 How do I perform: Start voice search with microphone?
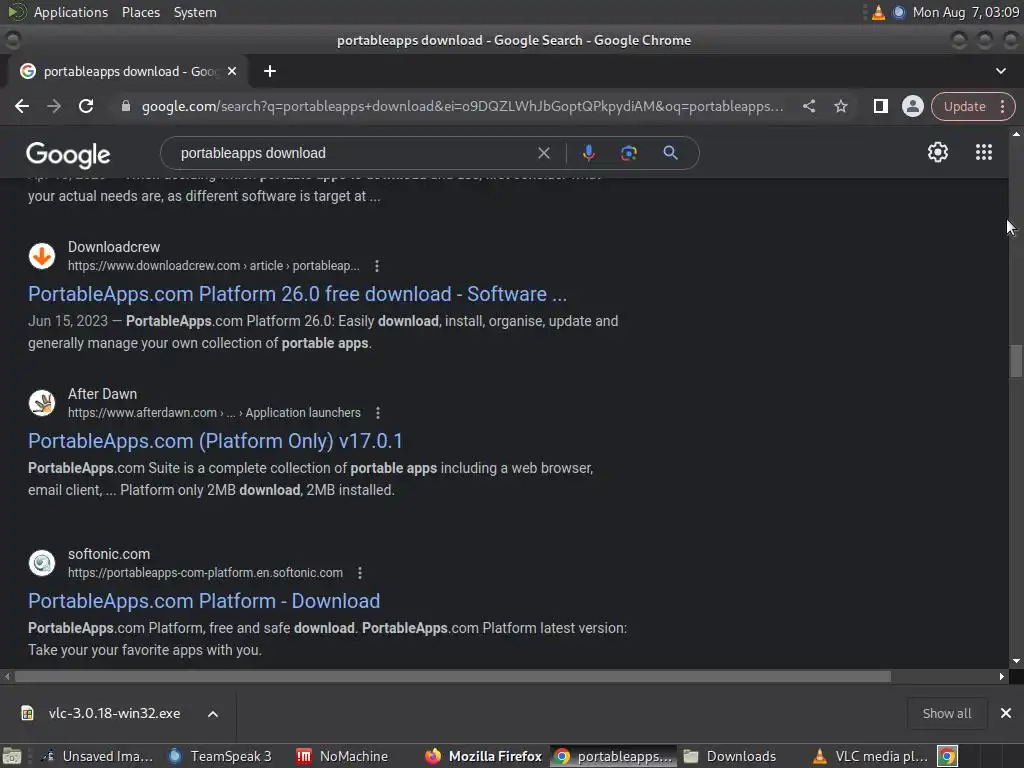pos(588,153)
